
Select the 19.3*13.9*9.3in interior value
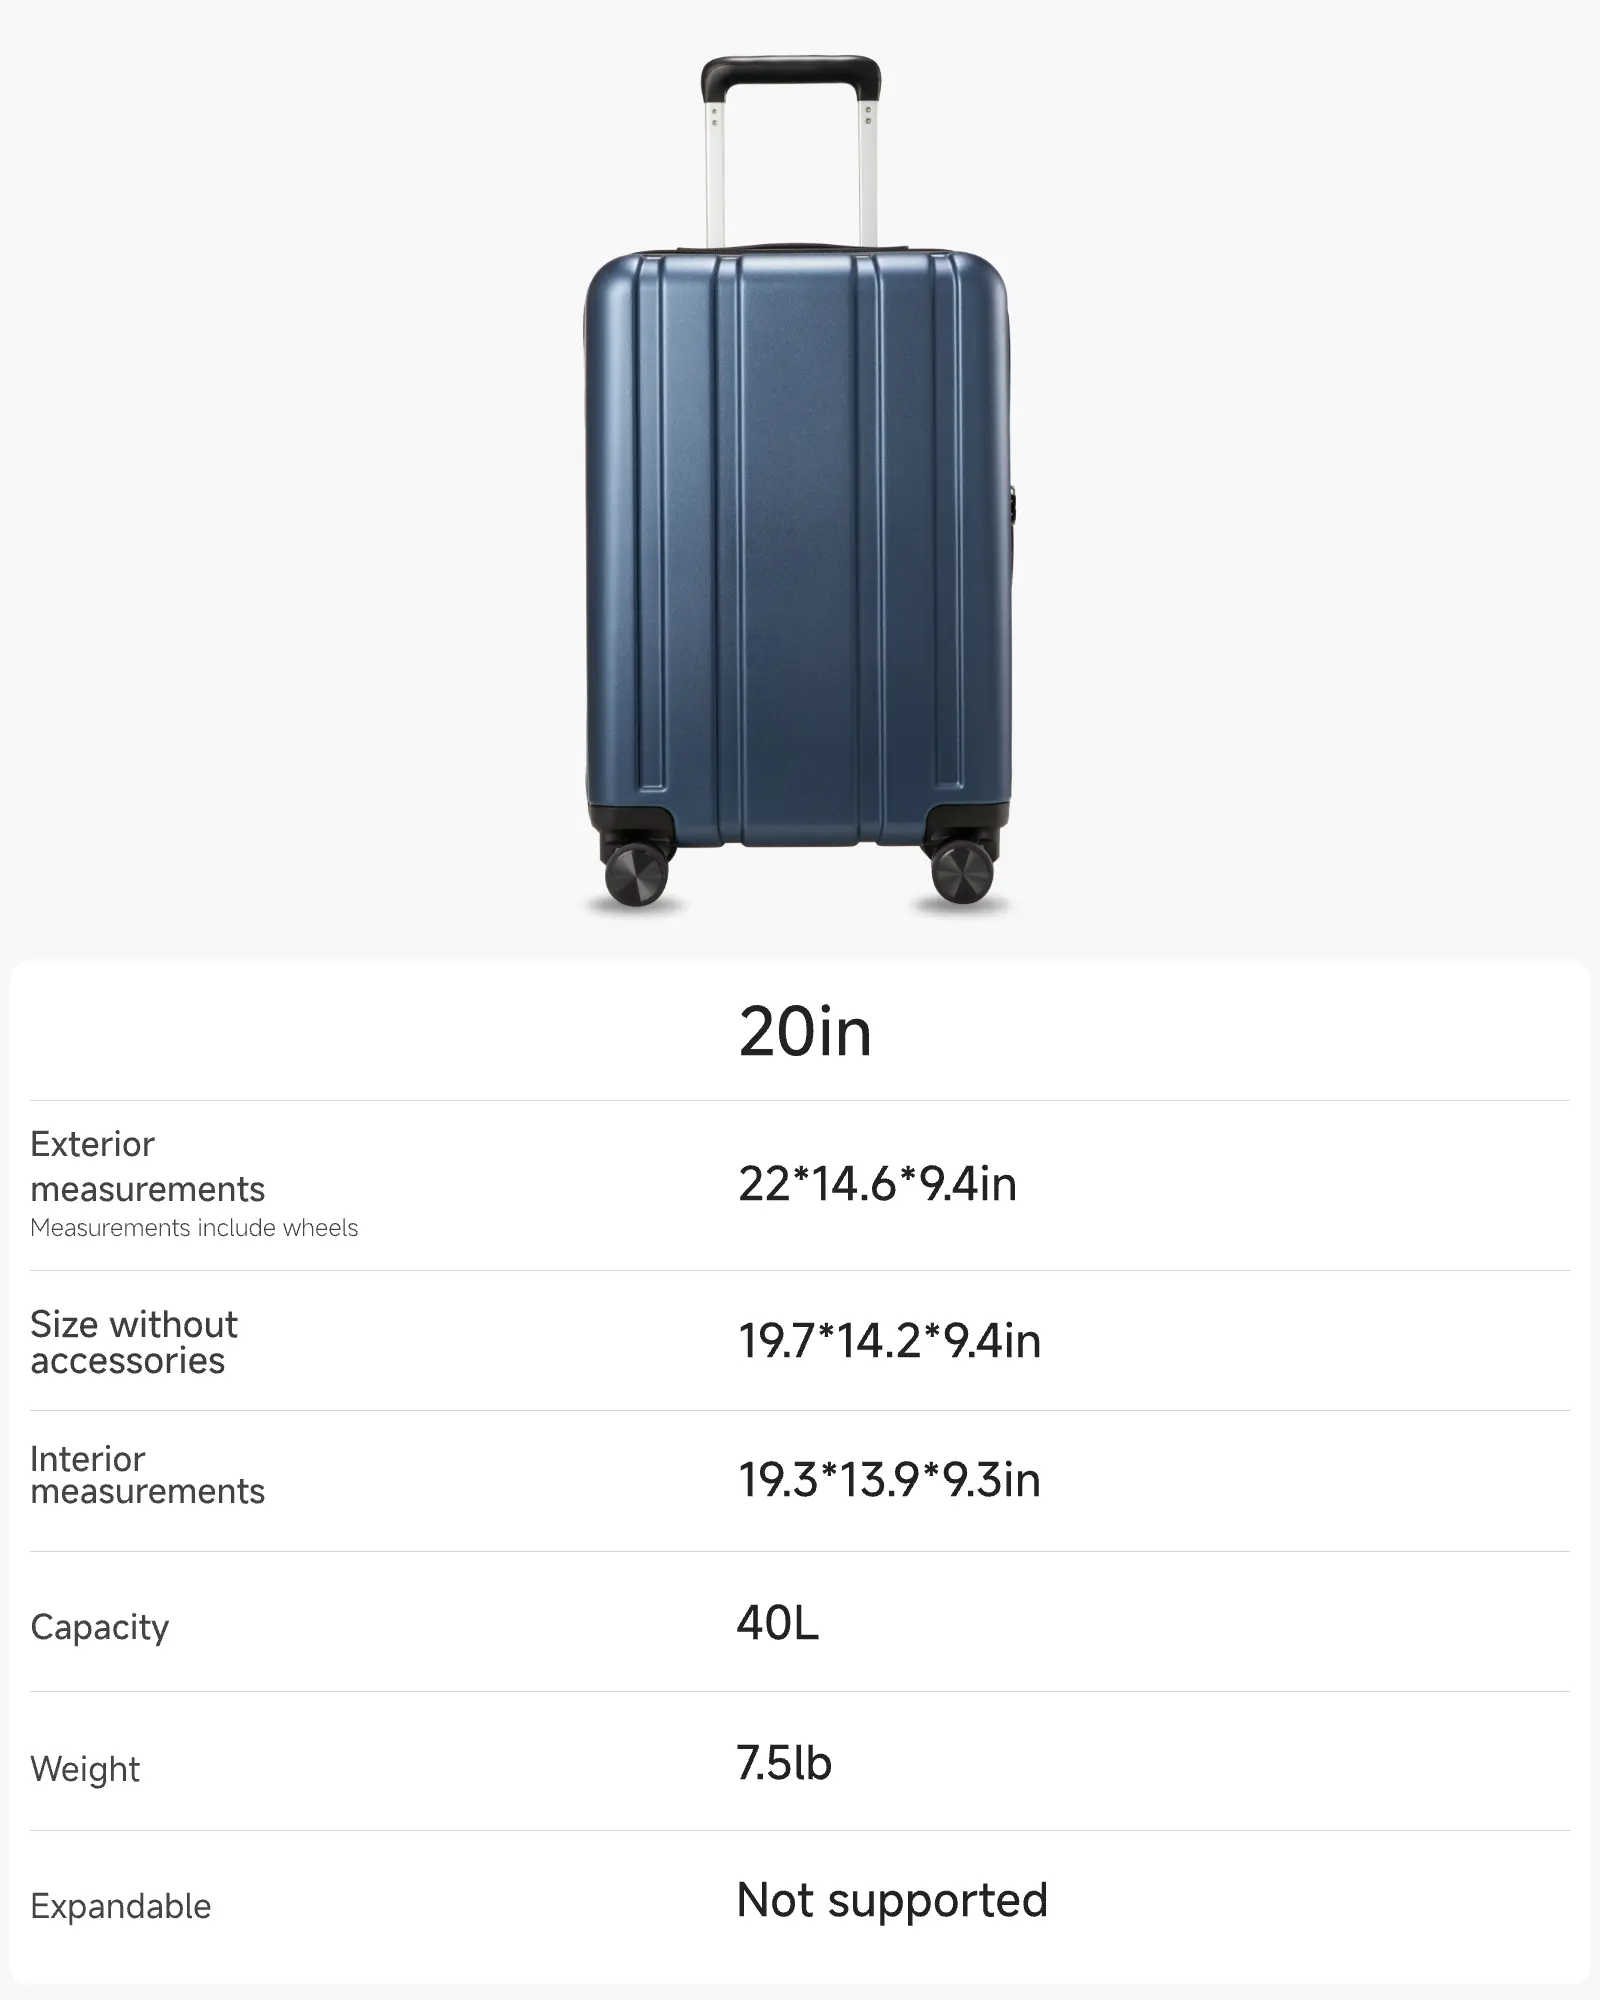click(889, 1481)
